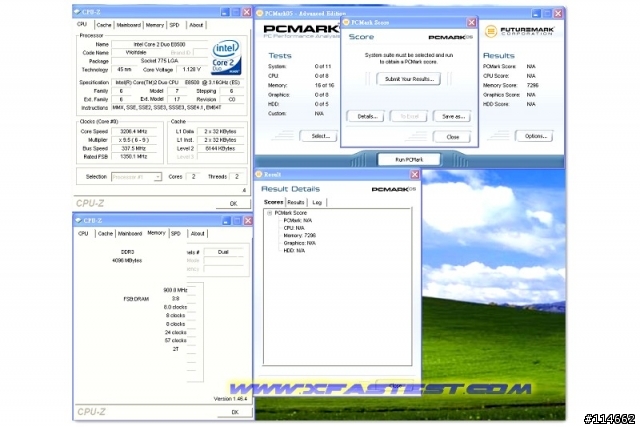Click the Run PCMark button
Image resolution: width=640 pixels, height=427 pixels.
tap(409, 159)
